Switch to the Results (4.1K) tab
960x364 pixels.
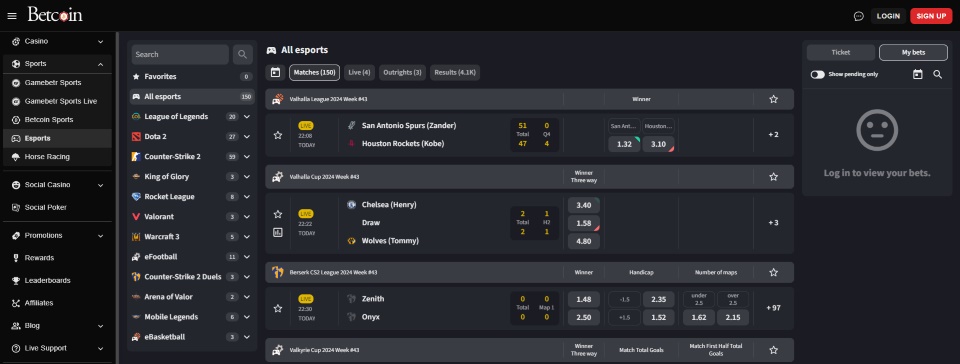(455, 72)
